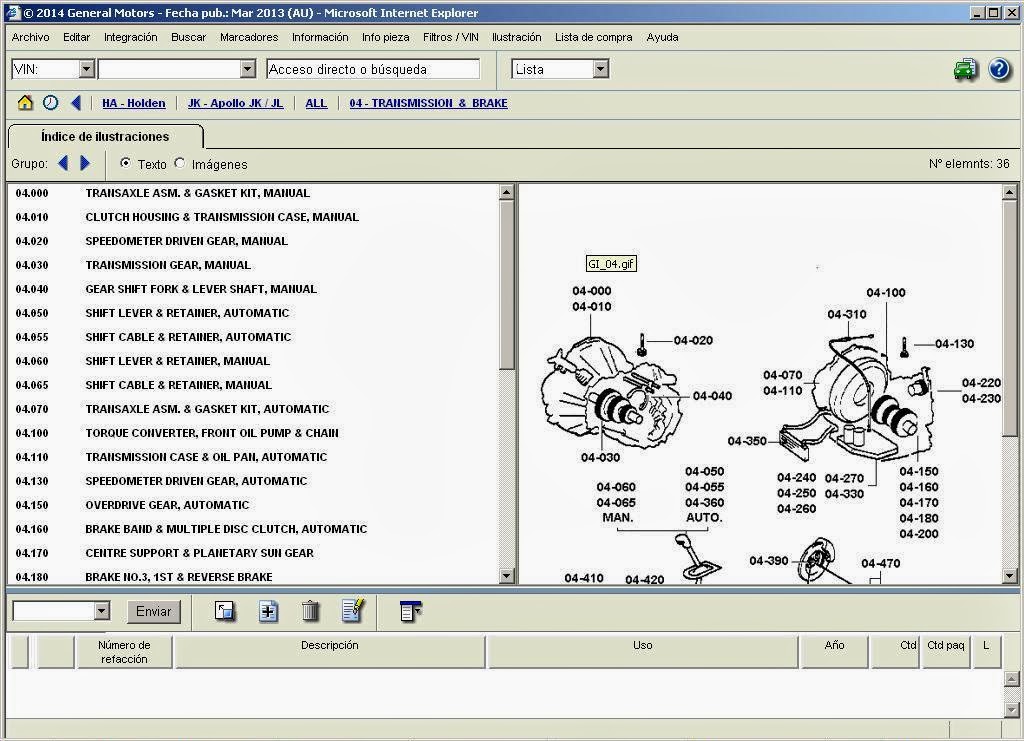Viewport: 1024px width, 741px height.
Task: Open the blue help question icon
Action: coord(999,69)
